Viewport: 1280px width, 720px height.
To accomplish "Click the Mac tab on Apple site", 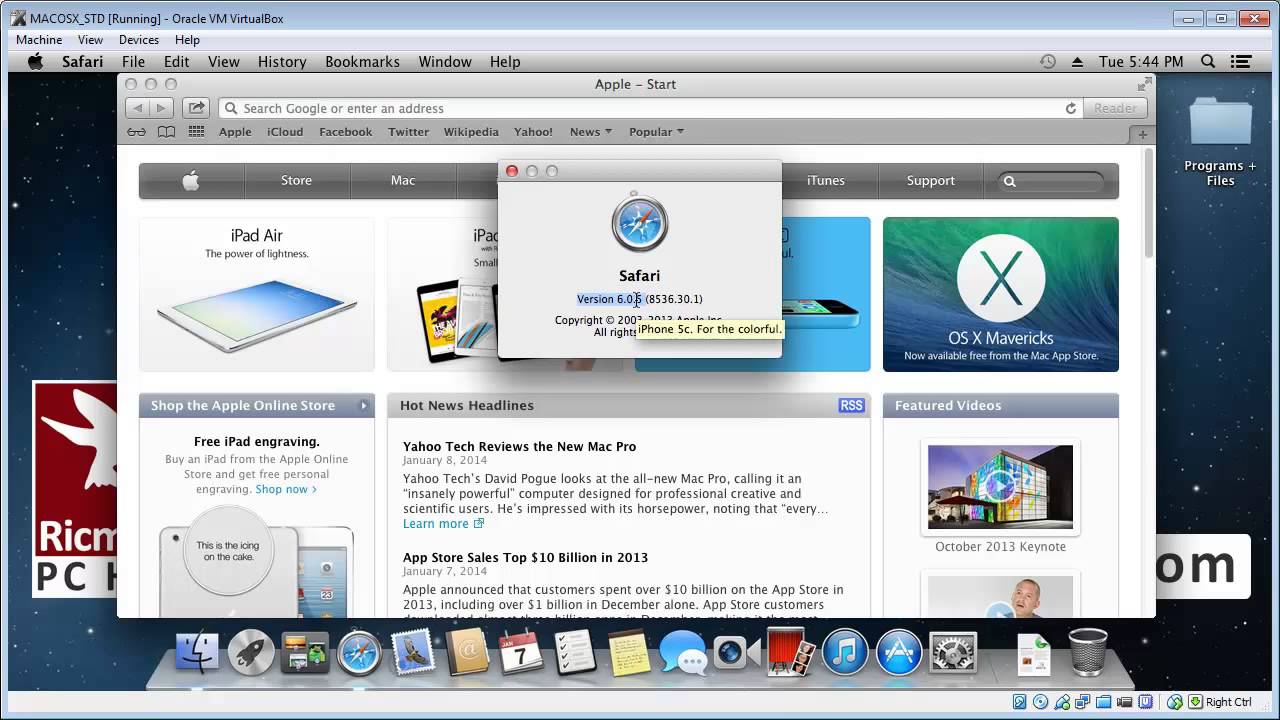I will (403, 181).
